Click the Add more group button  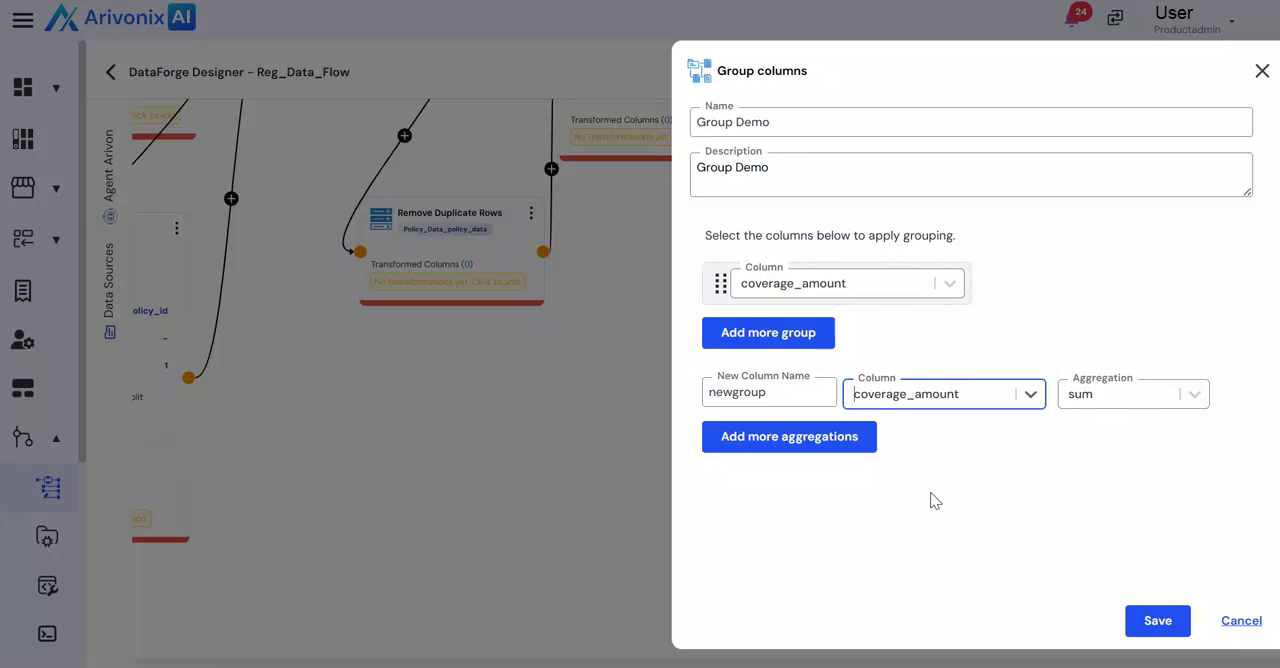pyautogui.click(x=768, y=333)
